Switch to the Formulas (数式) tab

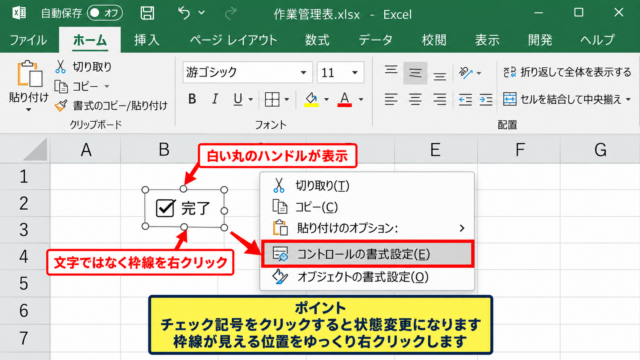click(x=317, y=40)
